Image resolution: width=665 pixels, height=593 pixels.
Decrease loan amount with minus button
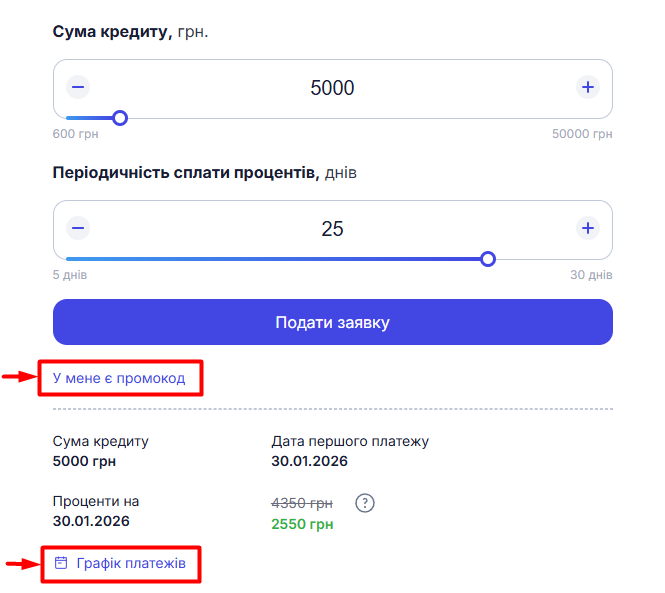(78, 88)
